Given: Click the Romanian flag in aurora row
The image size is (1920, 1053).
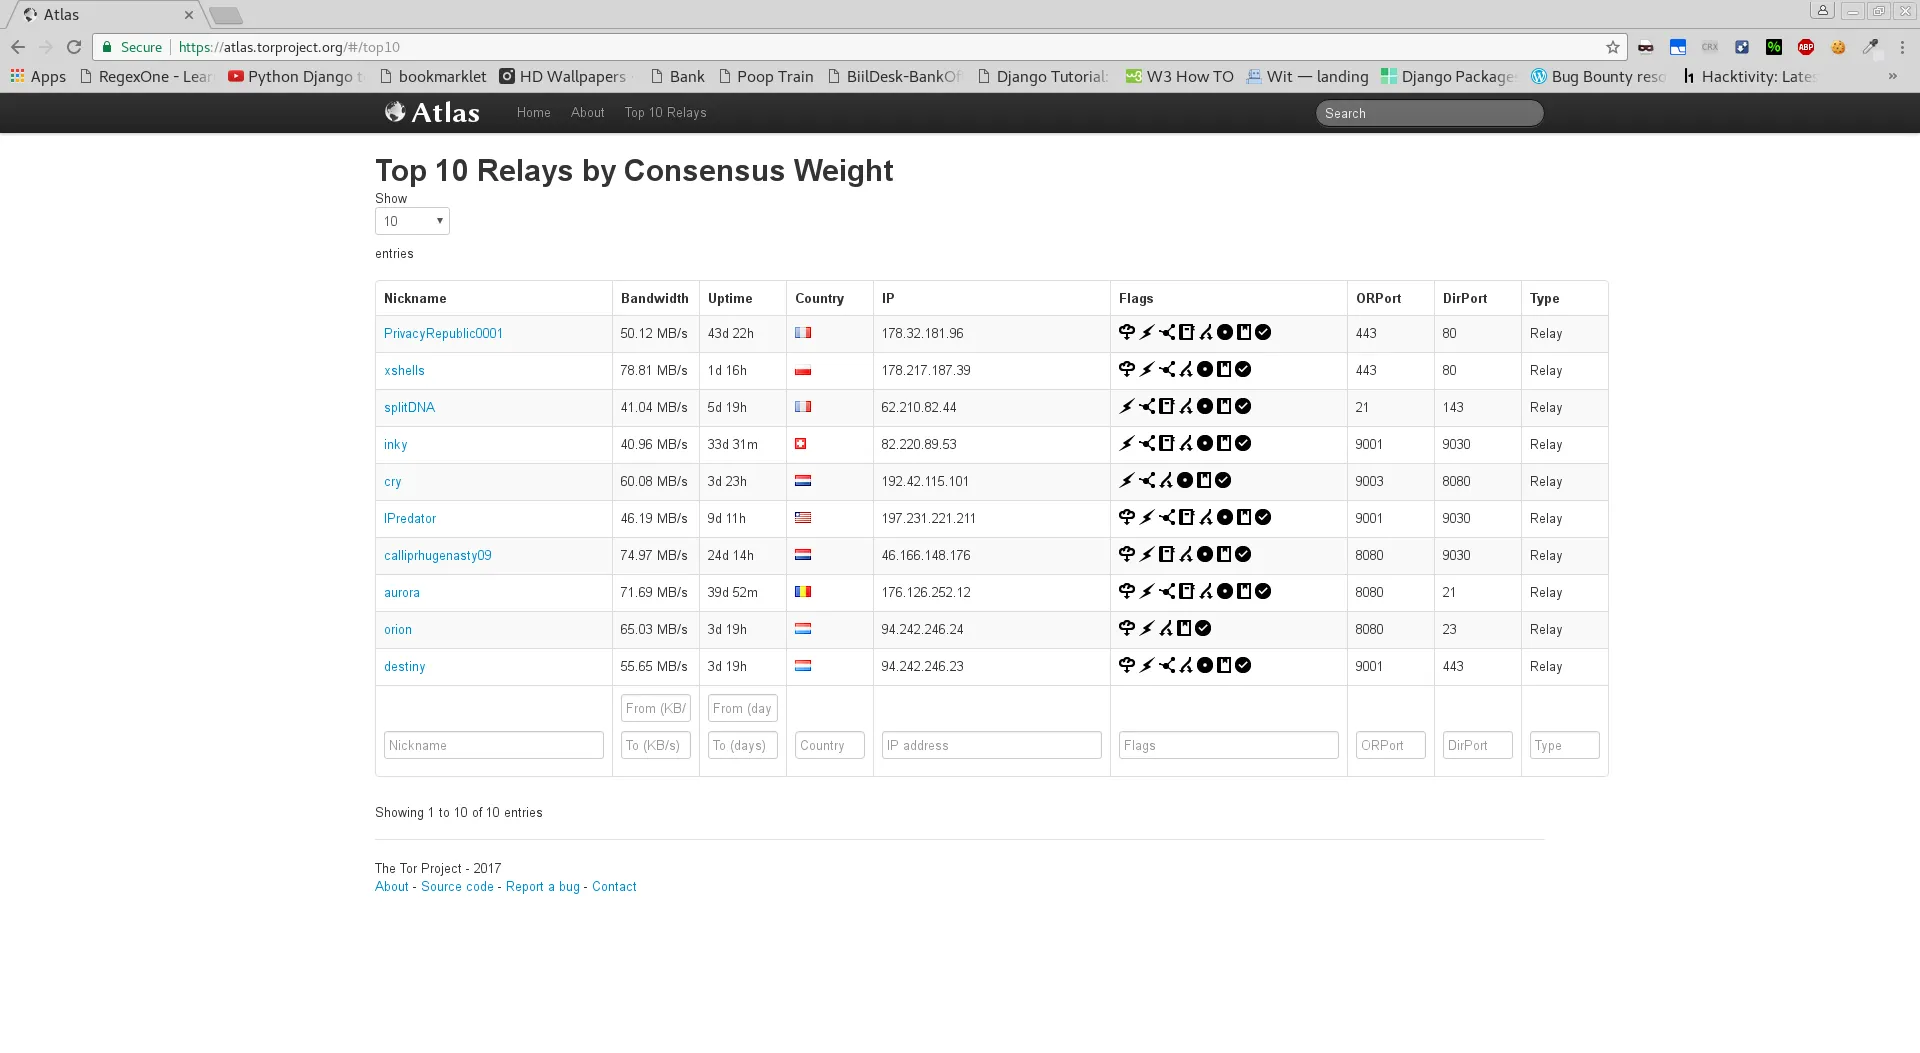Looking at the screenshot, I should [x=803, y=592].
